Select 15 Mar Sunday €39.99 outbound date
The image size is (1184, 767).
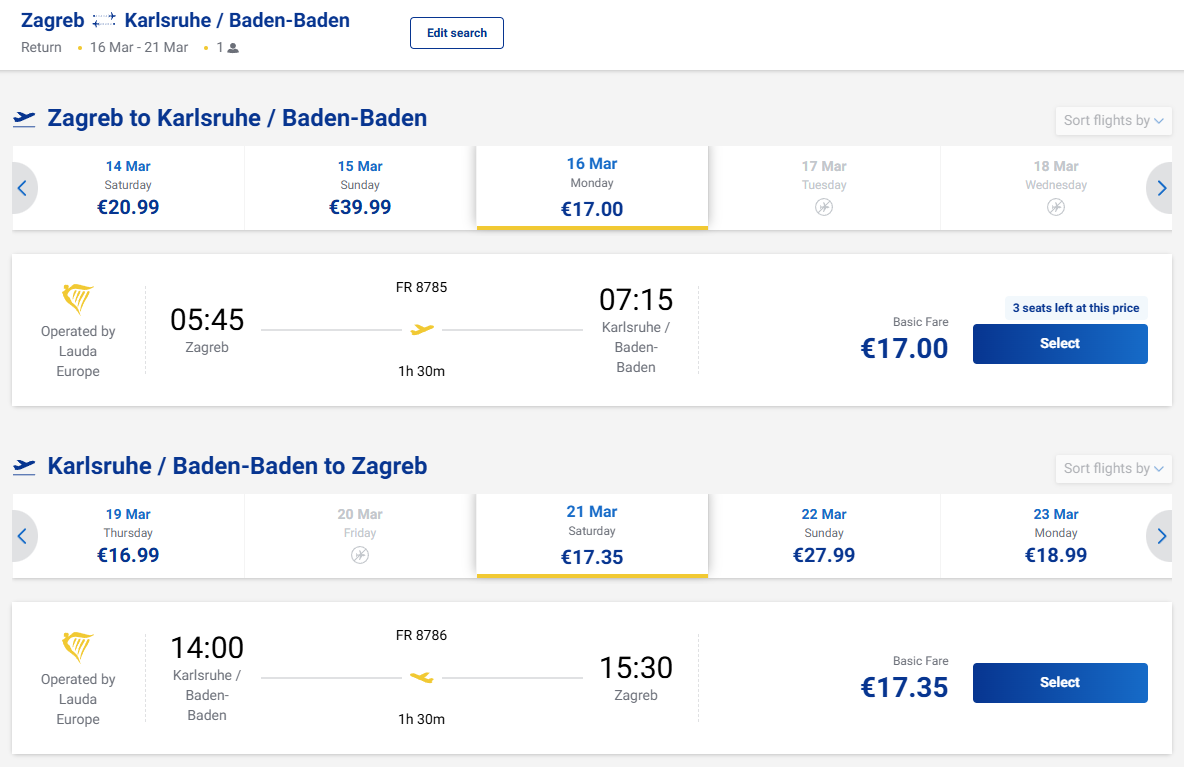(360, 188)
